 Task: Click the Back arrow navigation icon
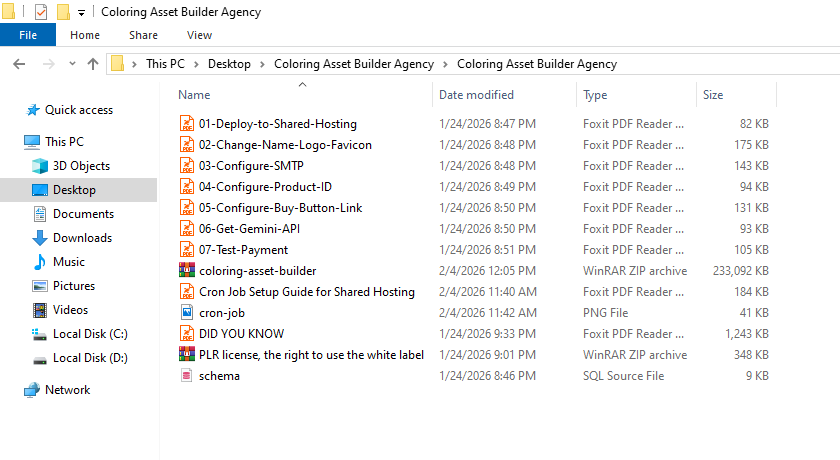point(18,64)
